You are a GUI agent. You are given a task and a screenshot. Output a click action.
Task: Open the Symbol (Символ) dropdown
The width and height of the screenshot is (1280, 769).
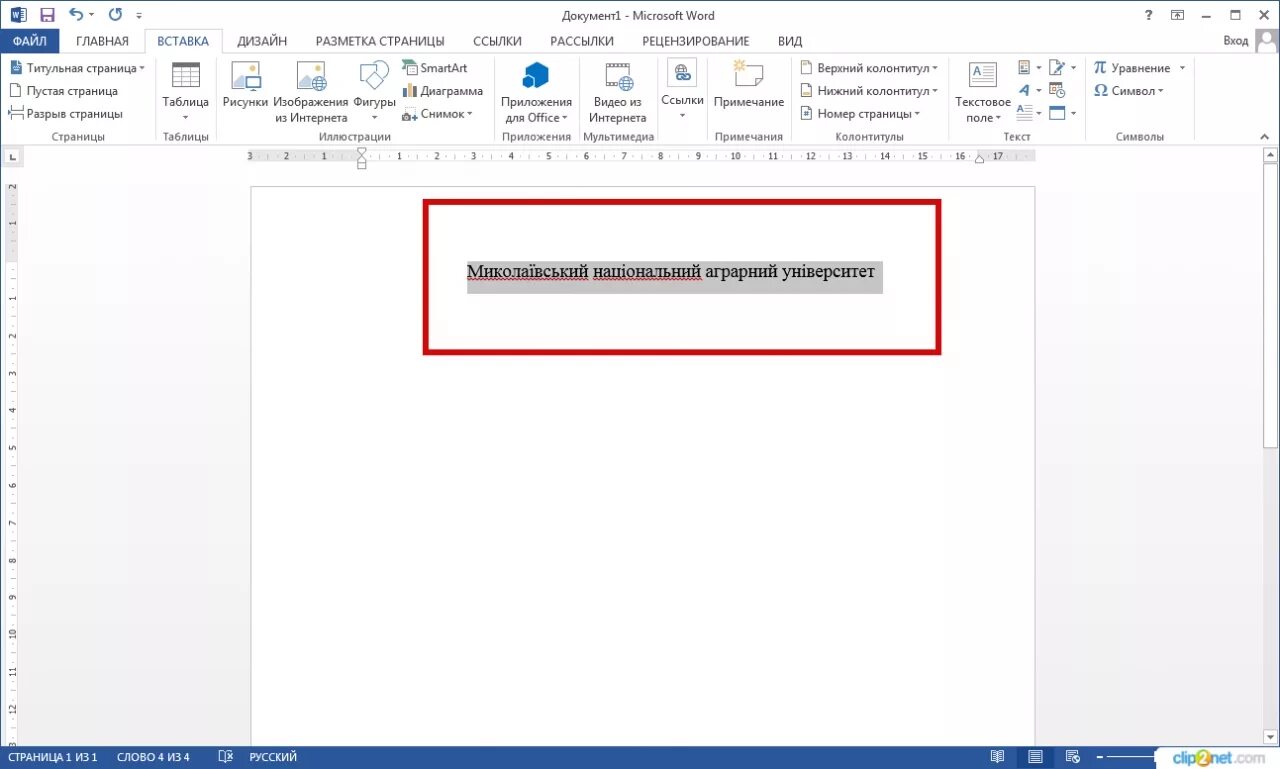(x=1129, y=91)
